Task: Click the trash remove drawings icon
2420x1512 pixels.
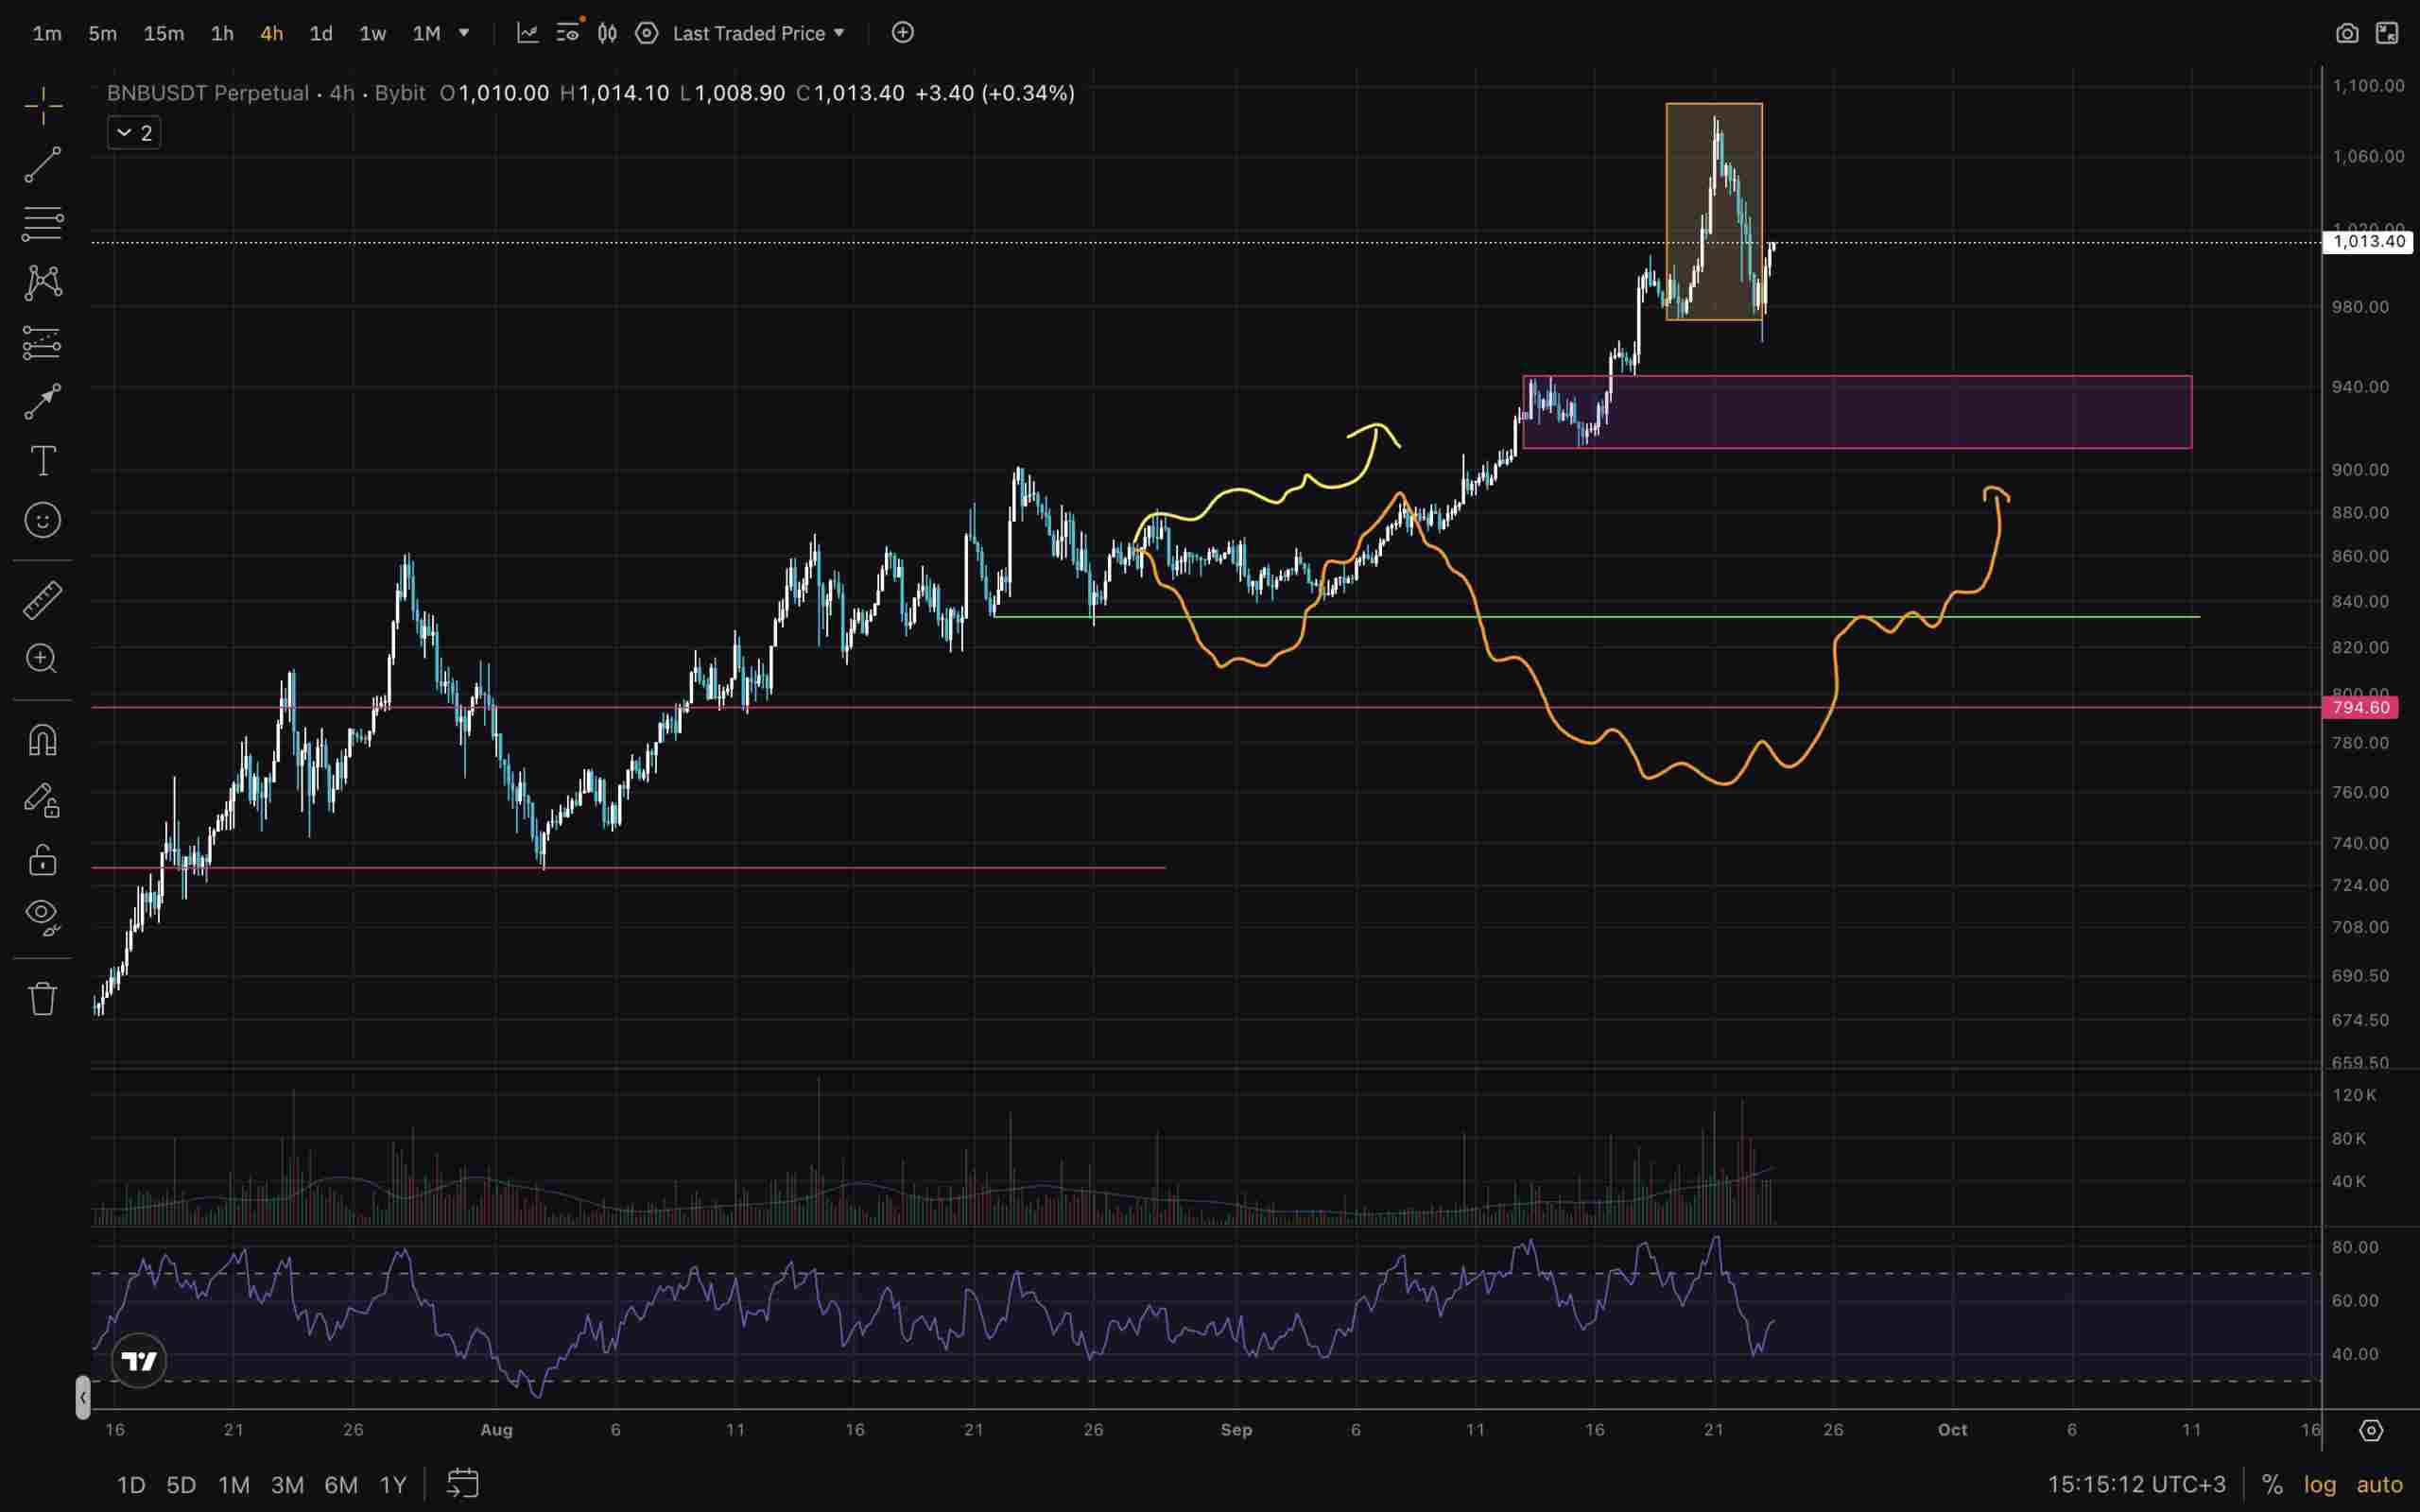Action: [42, 998]
